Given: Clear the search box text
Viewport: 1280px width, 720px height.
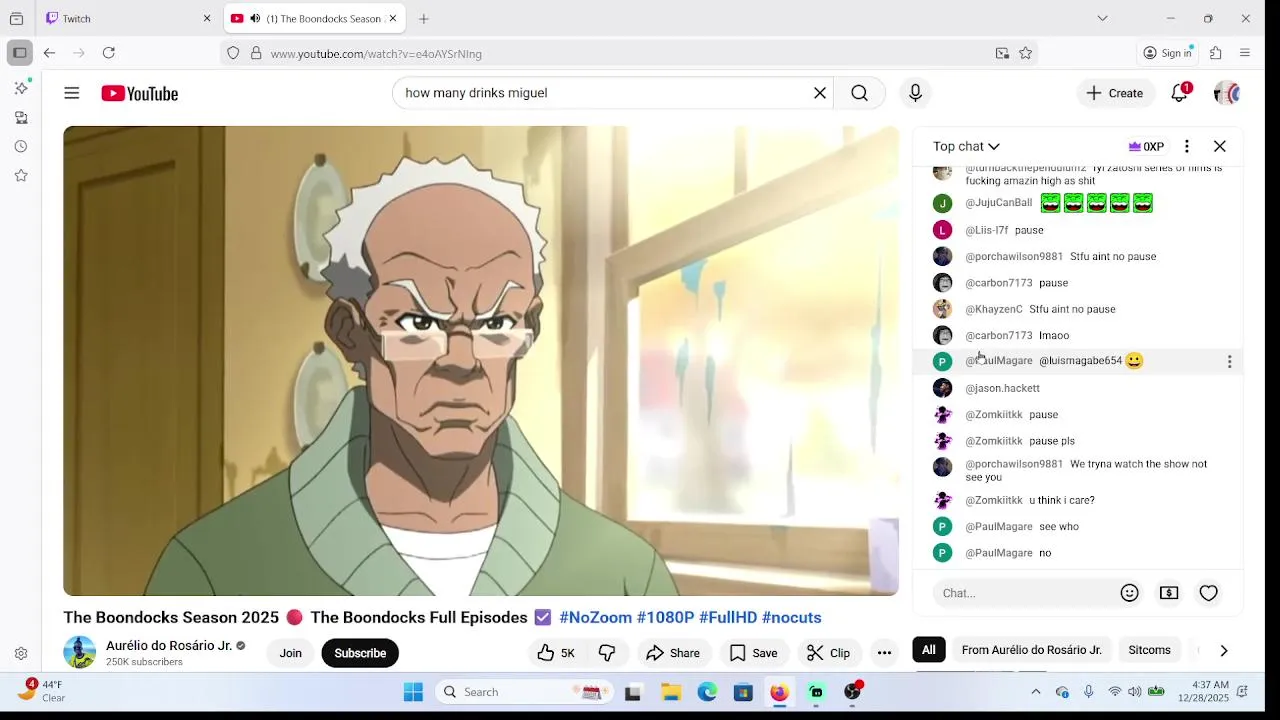Looking at the screenshot, I should 820,93.
